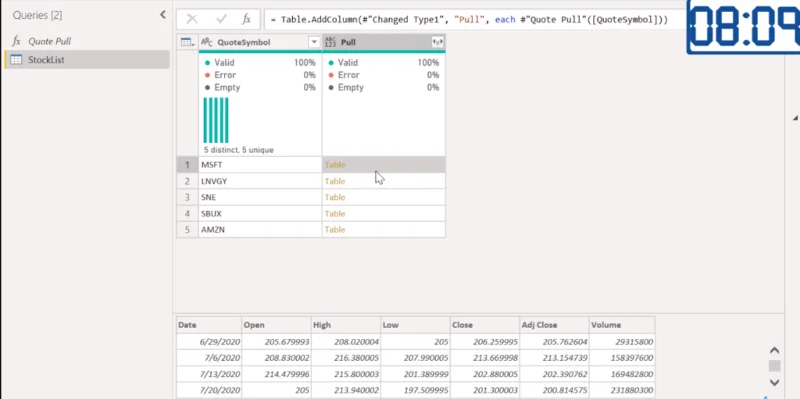Open the table options icon at grid corner
800x399 pixels.
click(188, 42)
